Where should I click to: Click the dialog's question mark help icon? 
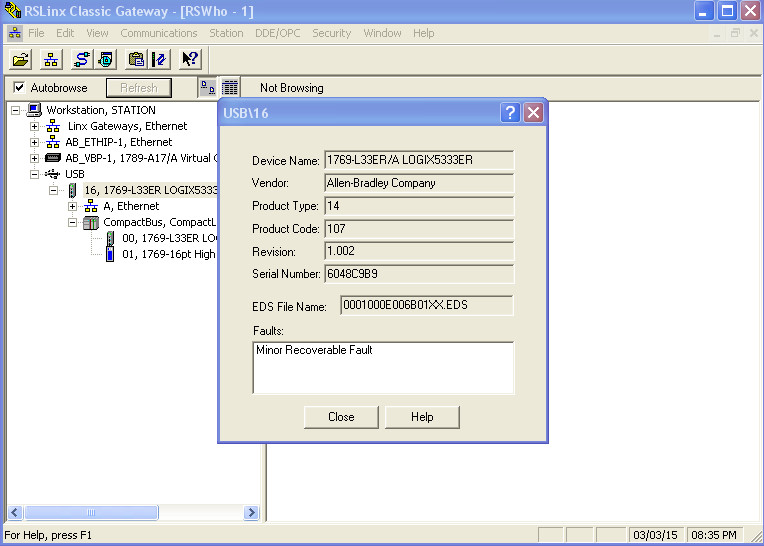[x=510, y=113]
